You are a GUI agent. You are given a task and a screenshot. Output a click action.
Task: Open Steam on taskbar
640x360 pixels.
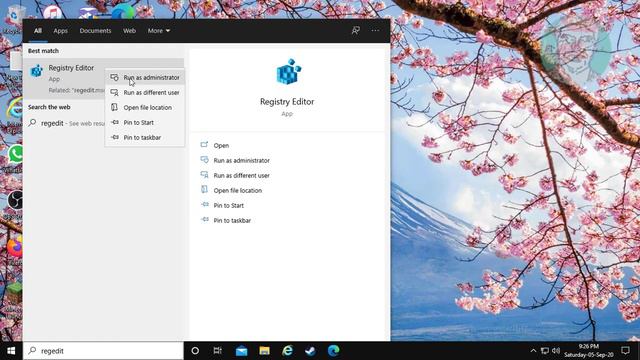310,351
